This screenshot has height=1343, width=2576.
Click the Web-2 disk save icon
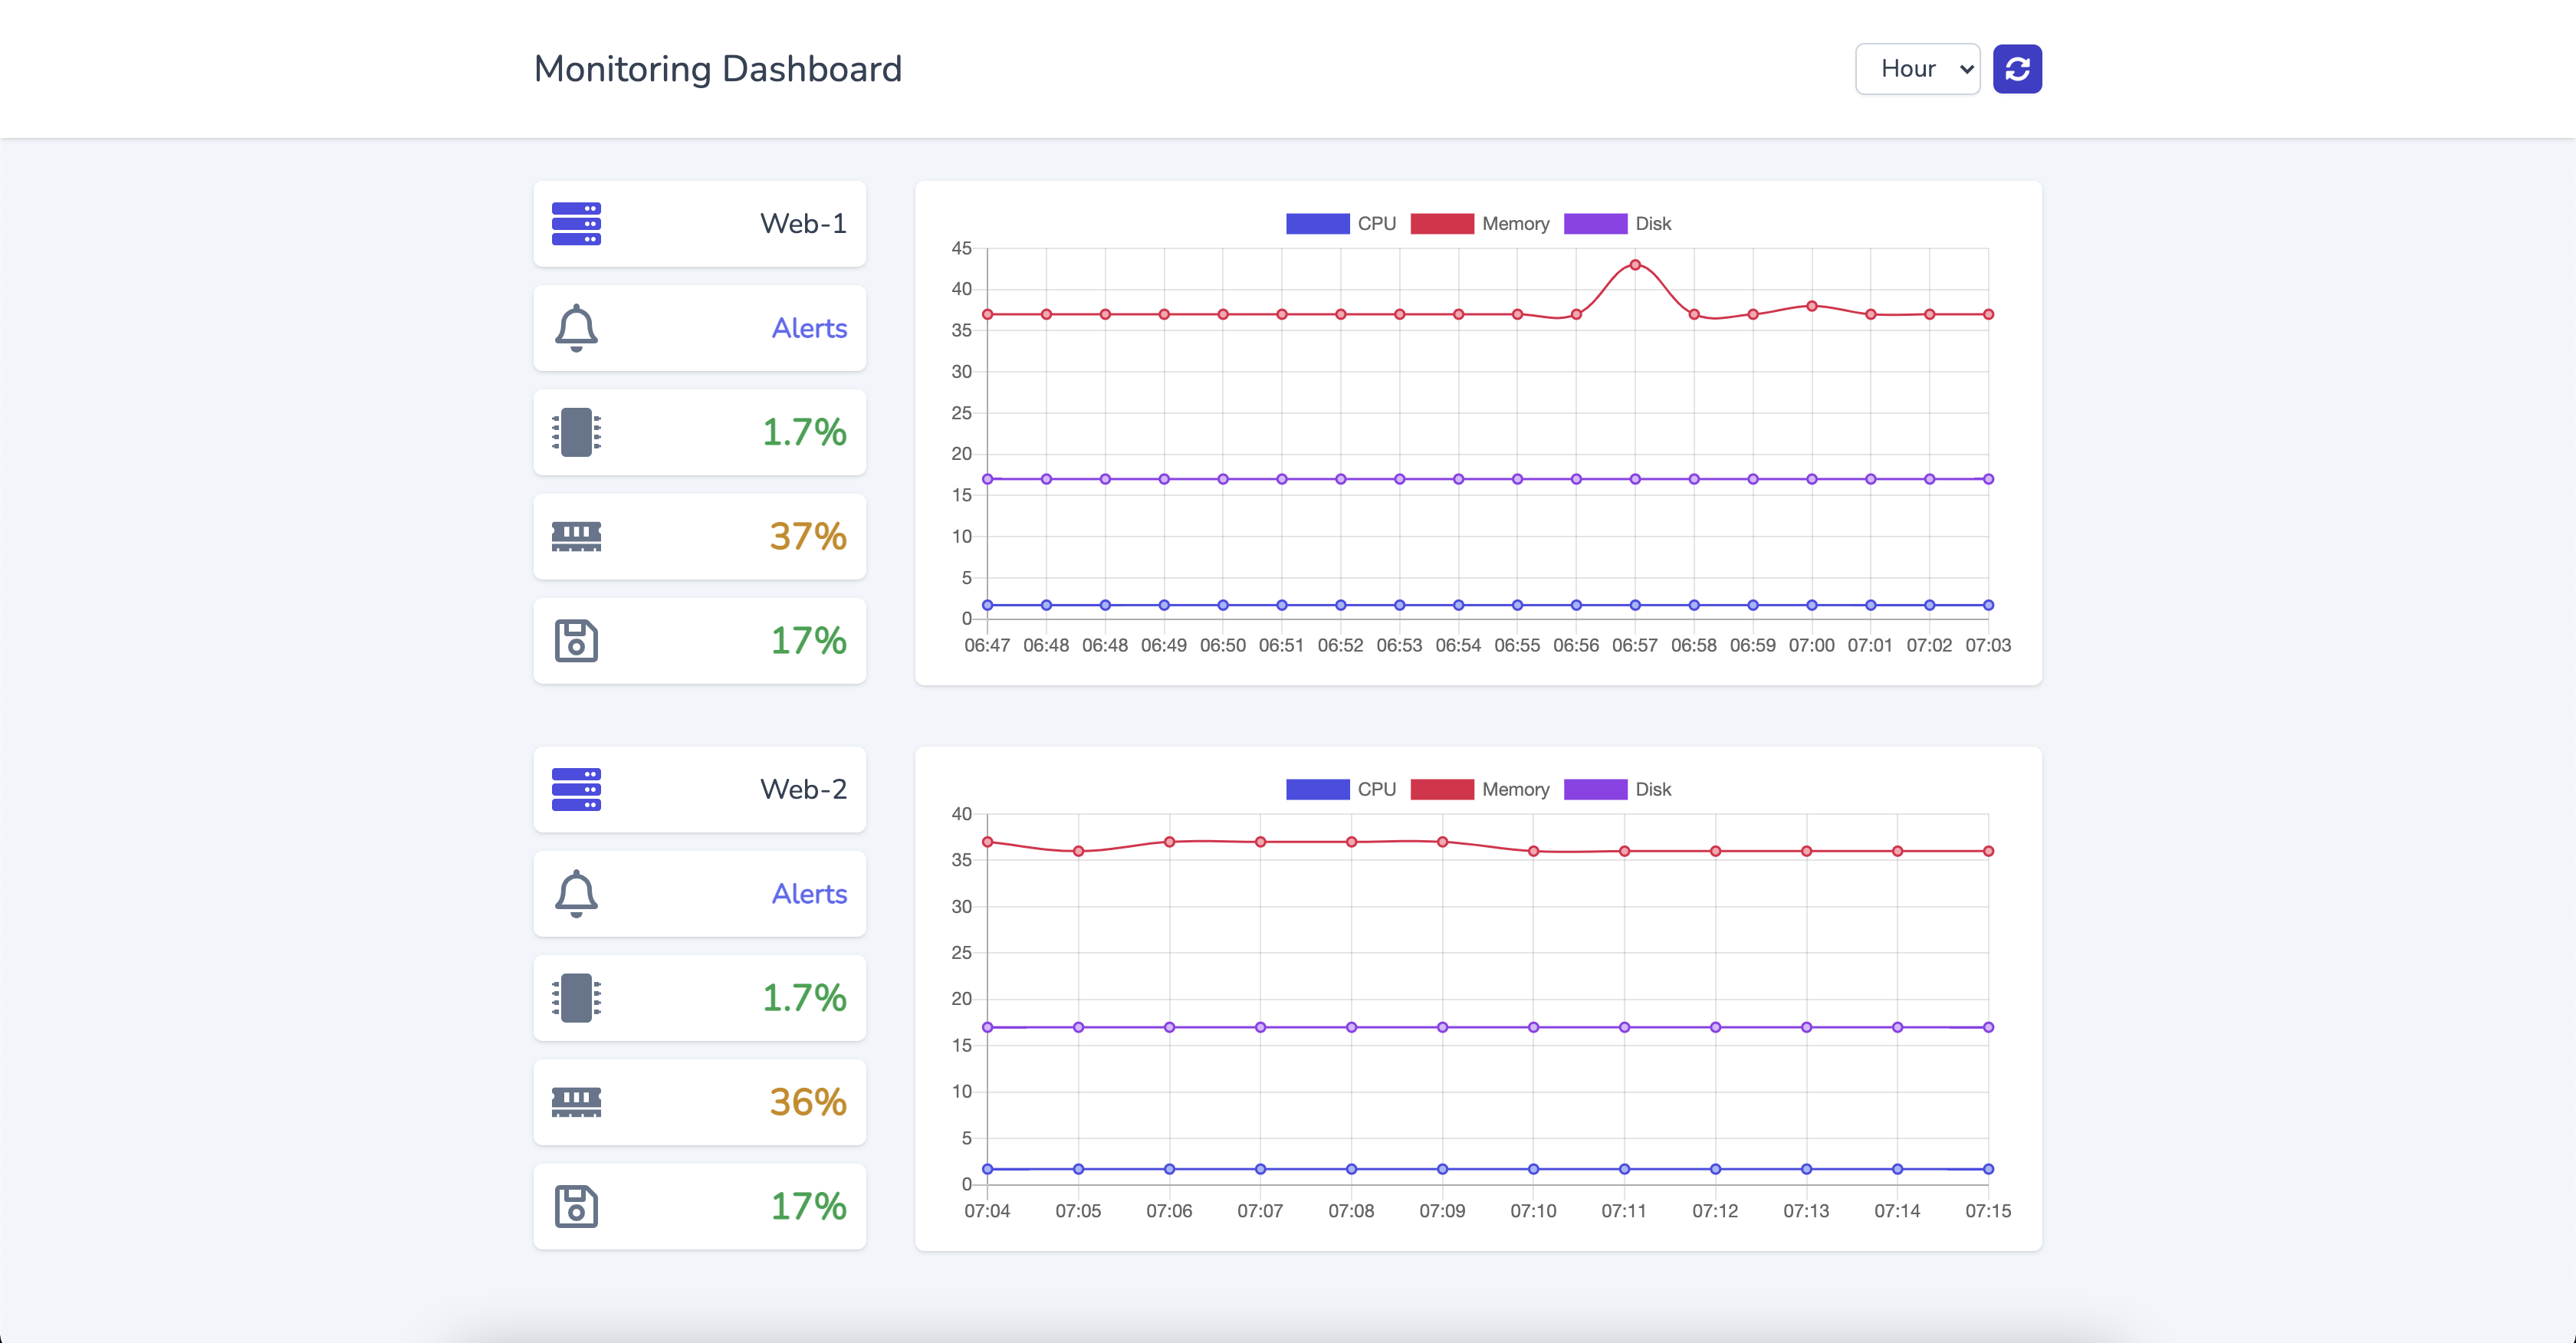(x=576, y=1206)
